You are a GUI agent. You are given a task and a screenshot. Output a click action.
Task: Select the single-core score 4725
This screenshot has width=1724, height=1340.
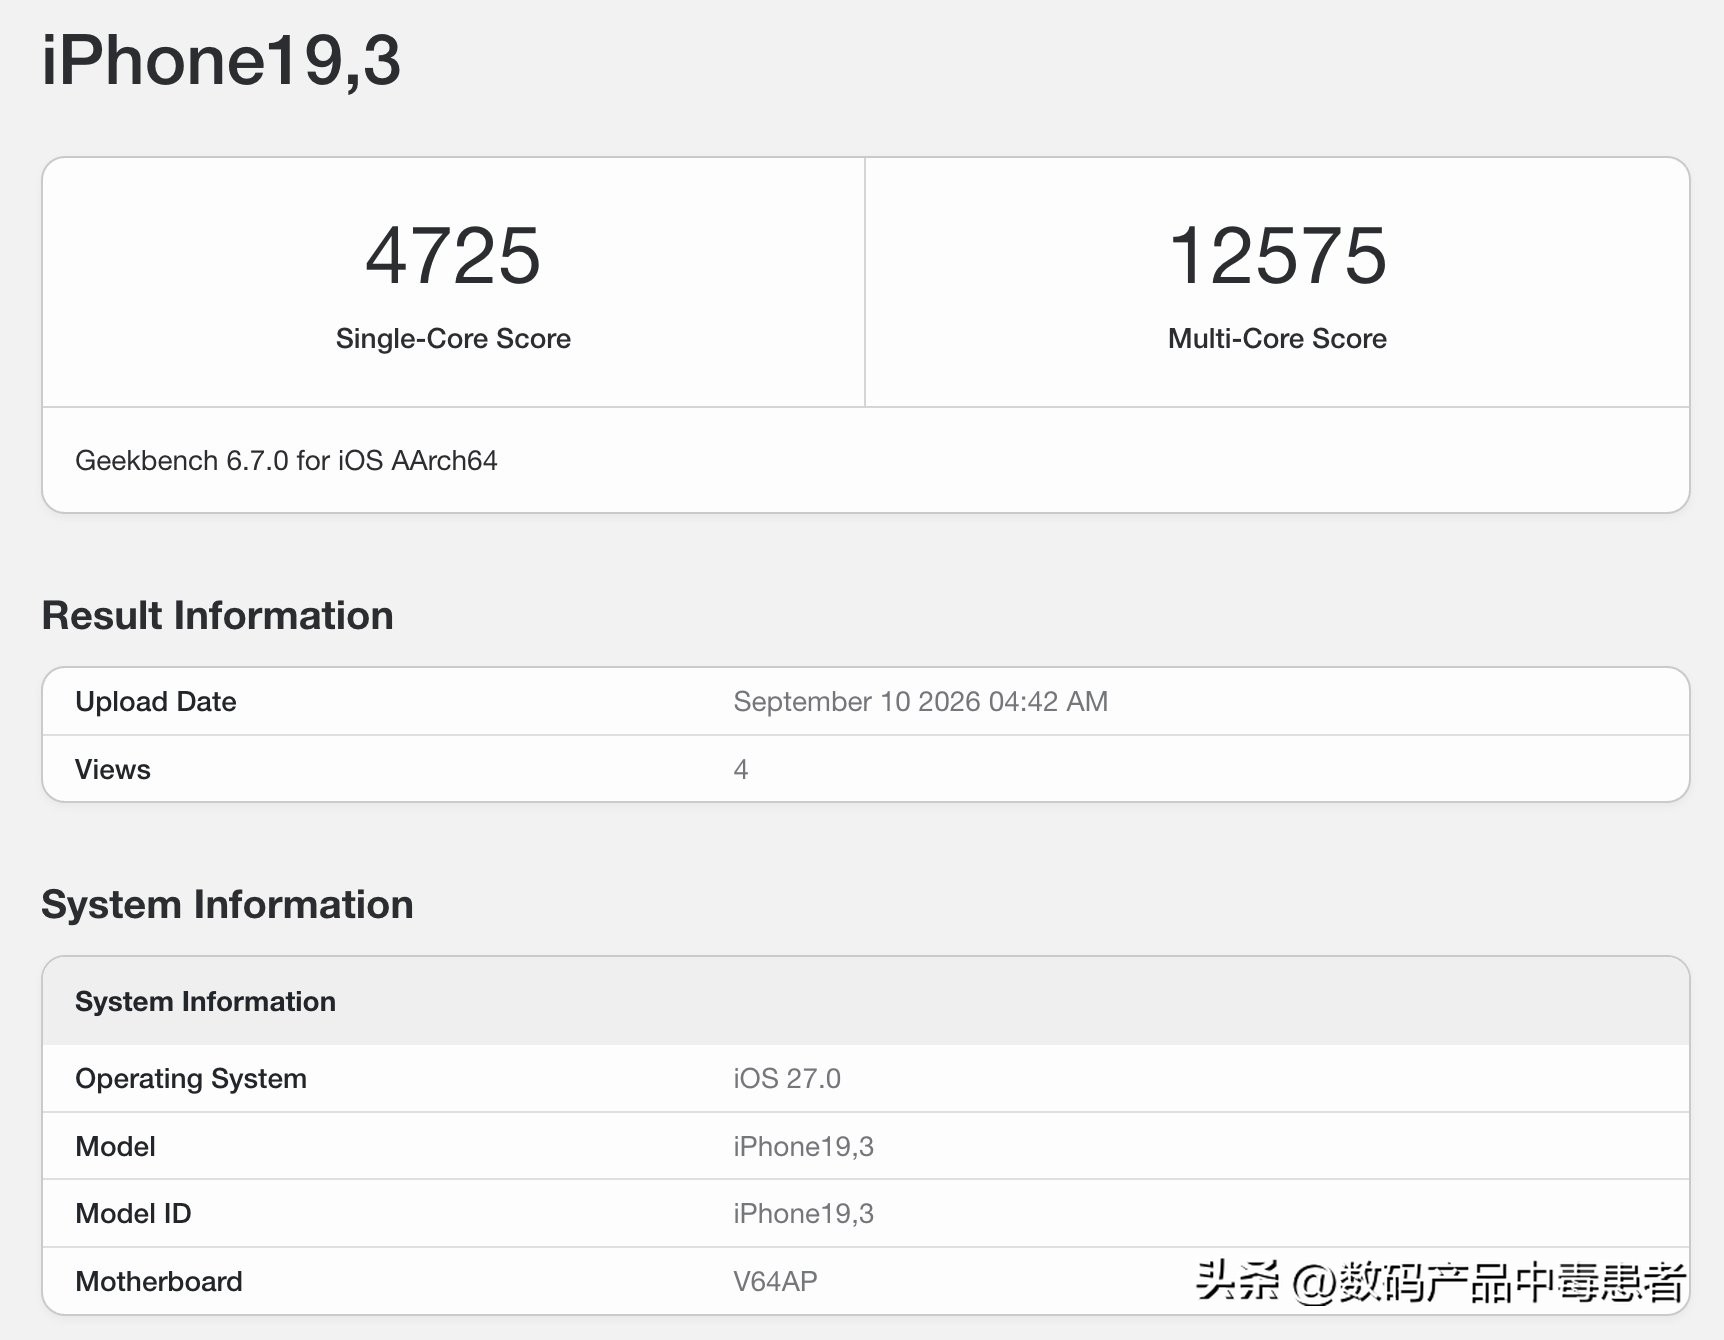[x=453, y=256]
